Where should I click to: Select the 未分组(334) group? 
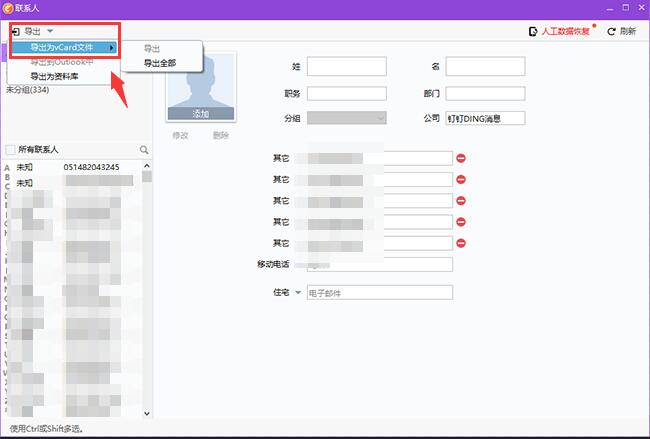click(27, 90)
